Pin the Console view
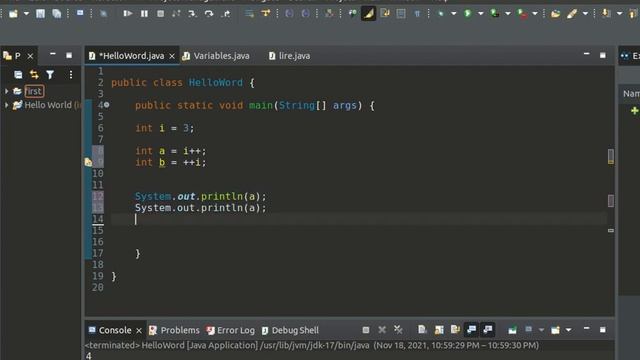The width and height of the screenshot is (640, 360). point(512,330)
